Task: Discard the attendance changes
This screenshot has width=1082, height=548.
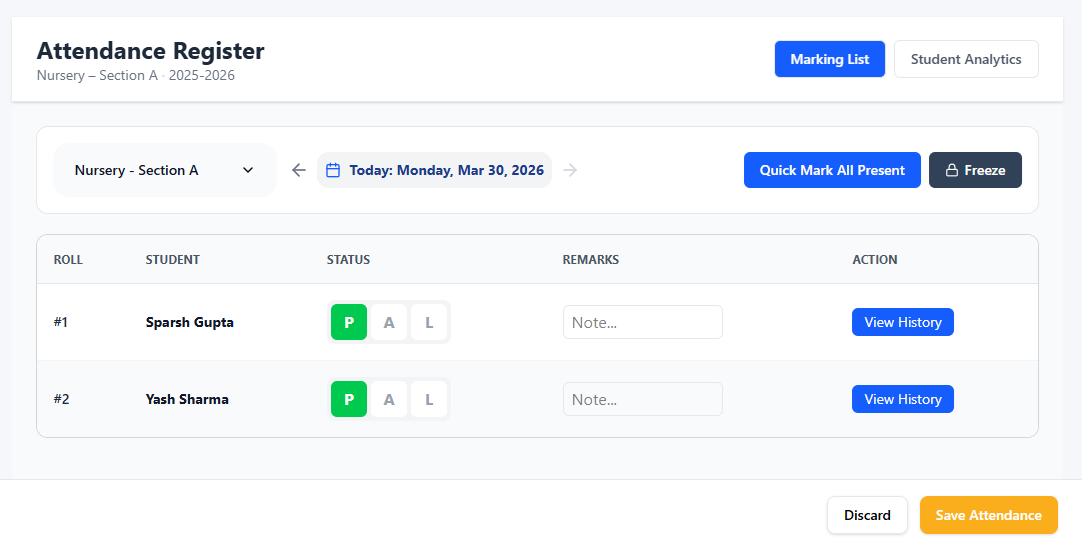Action: [x=867, y=515]
